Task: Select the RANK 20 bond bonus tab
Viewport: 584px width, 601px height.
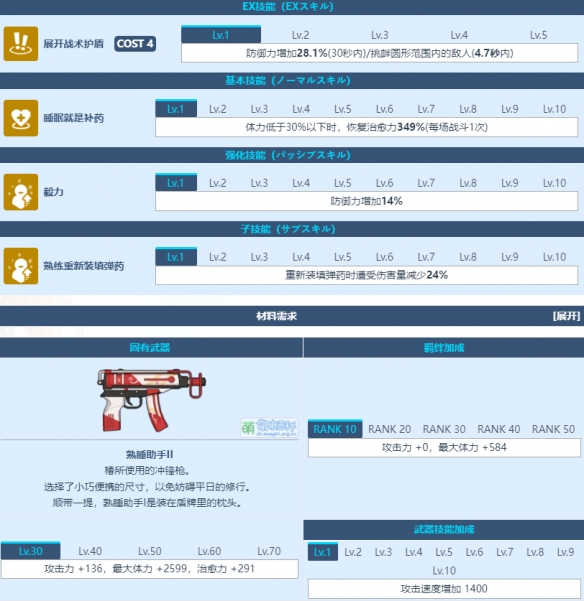Action: (x=389, y=429)
